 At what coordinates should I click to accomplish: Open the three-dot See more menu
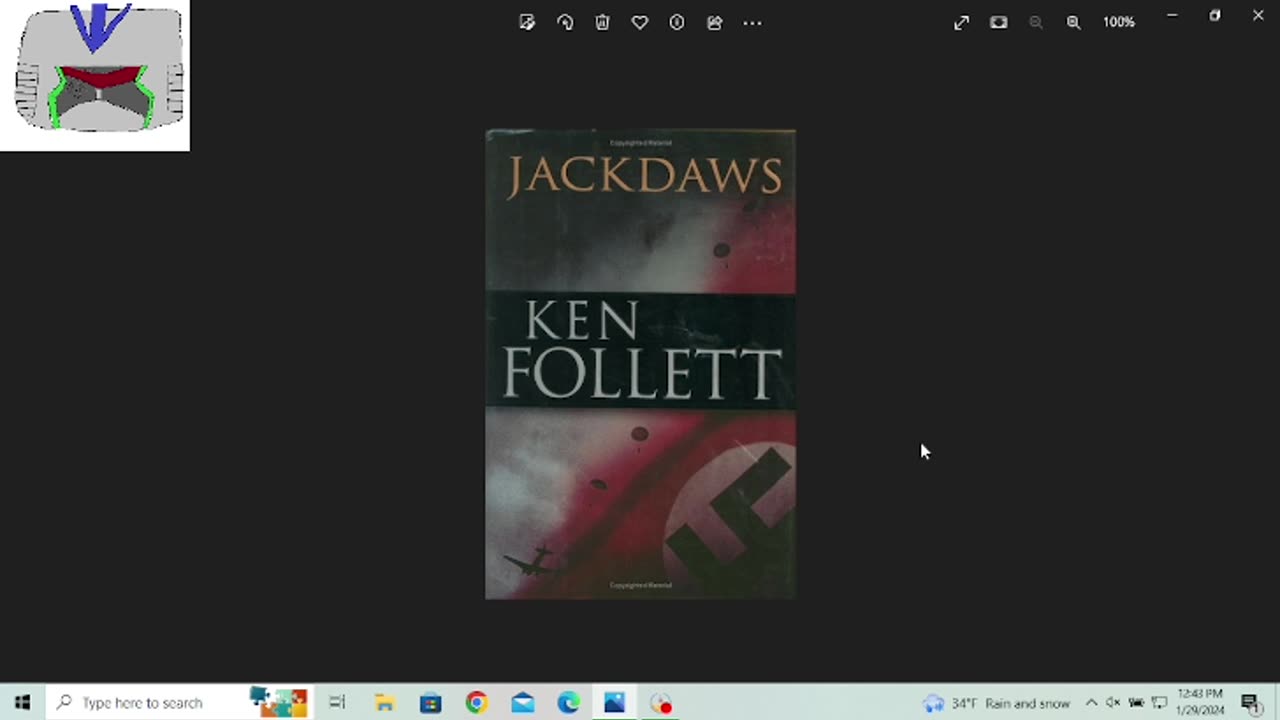pos(752,22)
